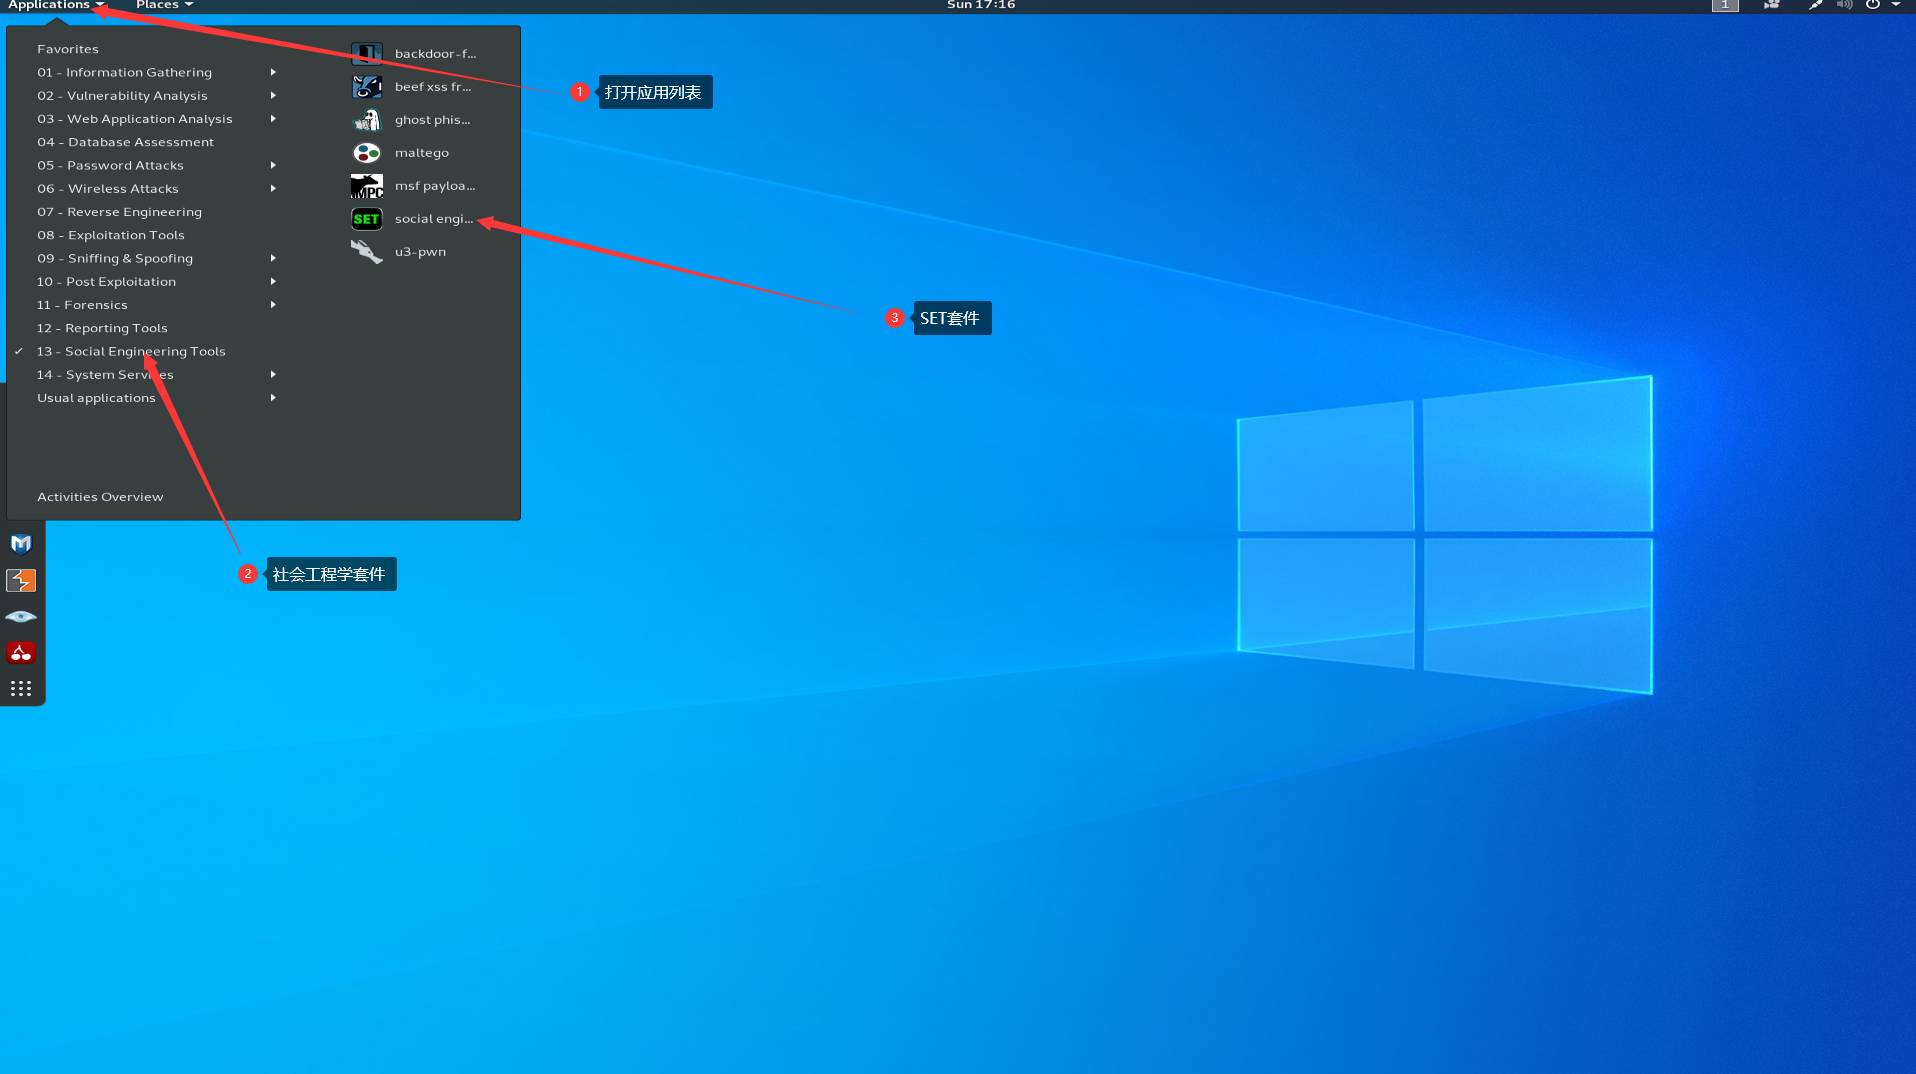Open the Applications menu in top bar

56,5
